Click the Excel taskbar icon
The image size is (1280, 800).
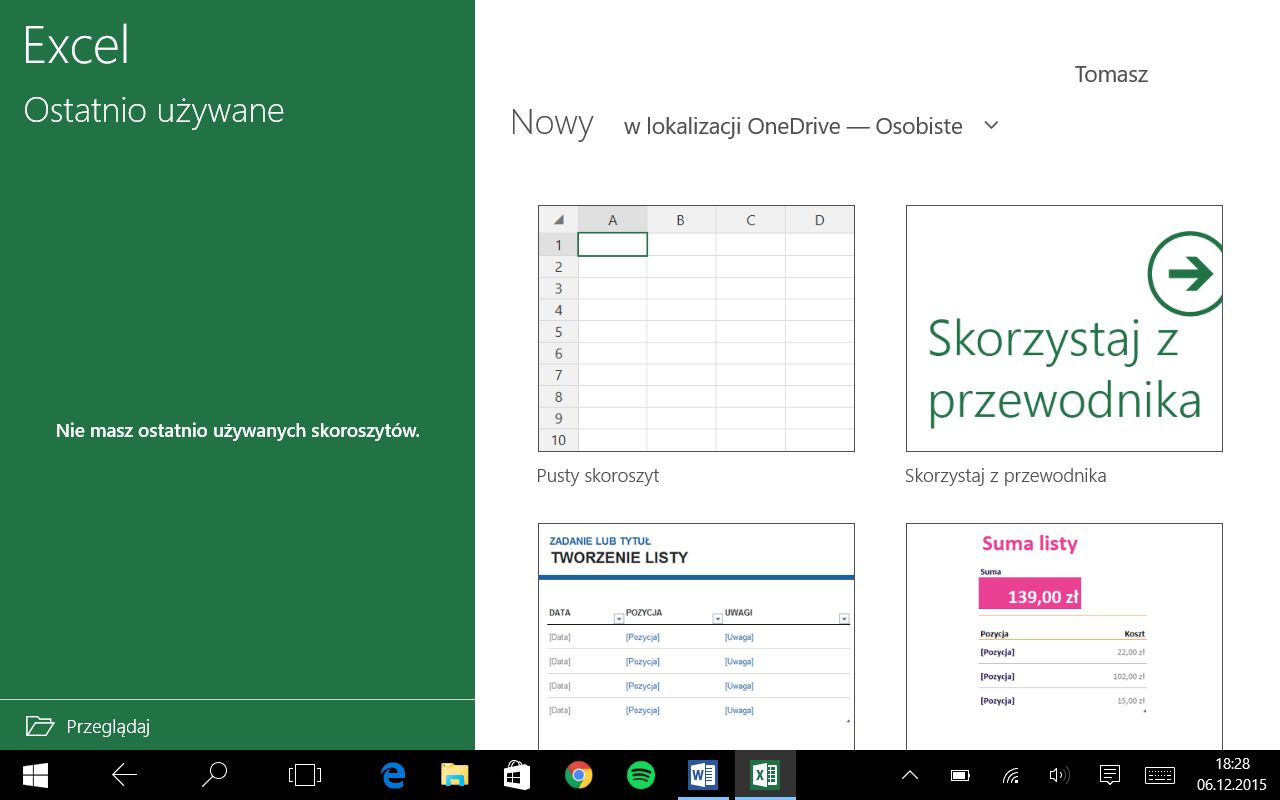click(765, 775)
